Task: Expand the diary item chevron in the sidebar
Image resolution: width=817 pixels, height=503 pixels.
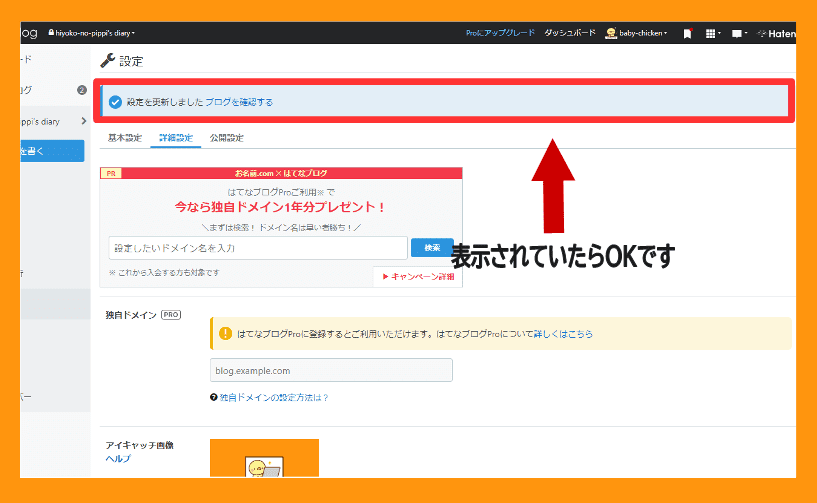Action: [83, 121]
